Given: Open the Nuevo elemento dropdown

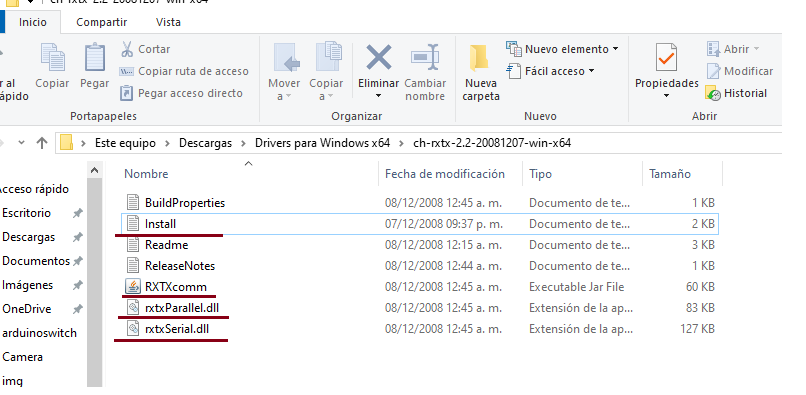Looking at the screenshot, I should pos(615,49).
